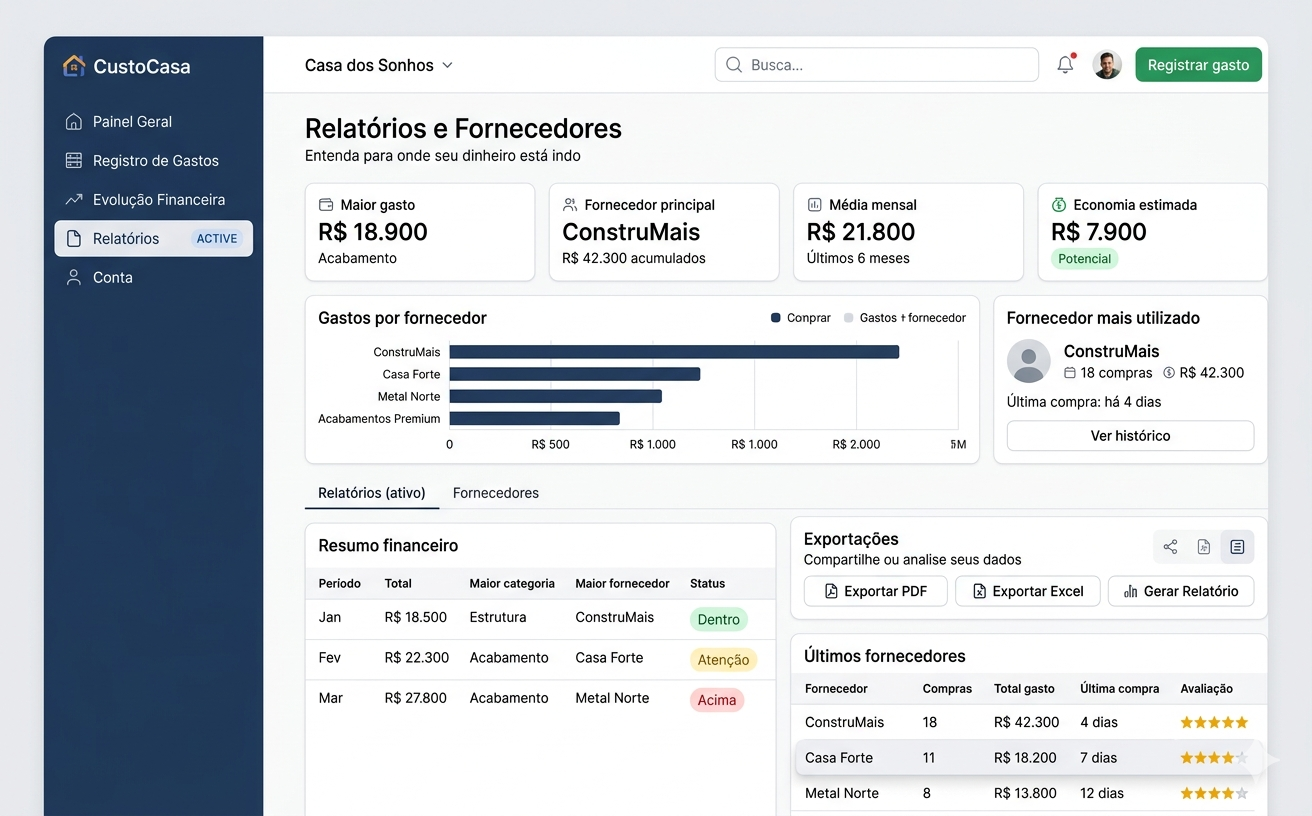Open Painel Geral in the sidebar
The height and width of the screenshot is (816, 1312).
pos(153,121)
